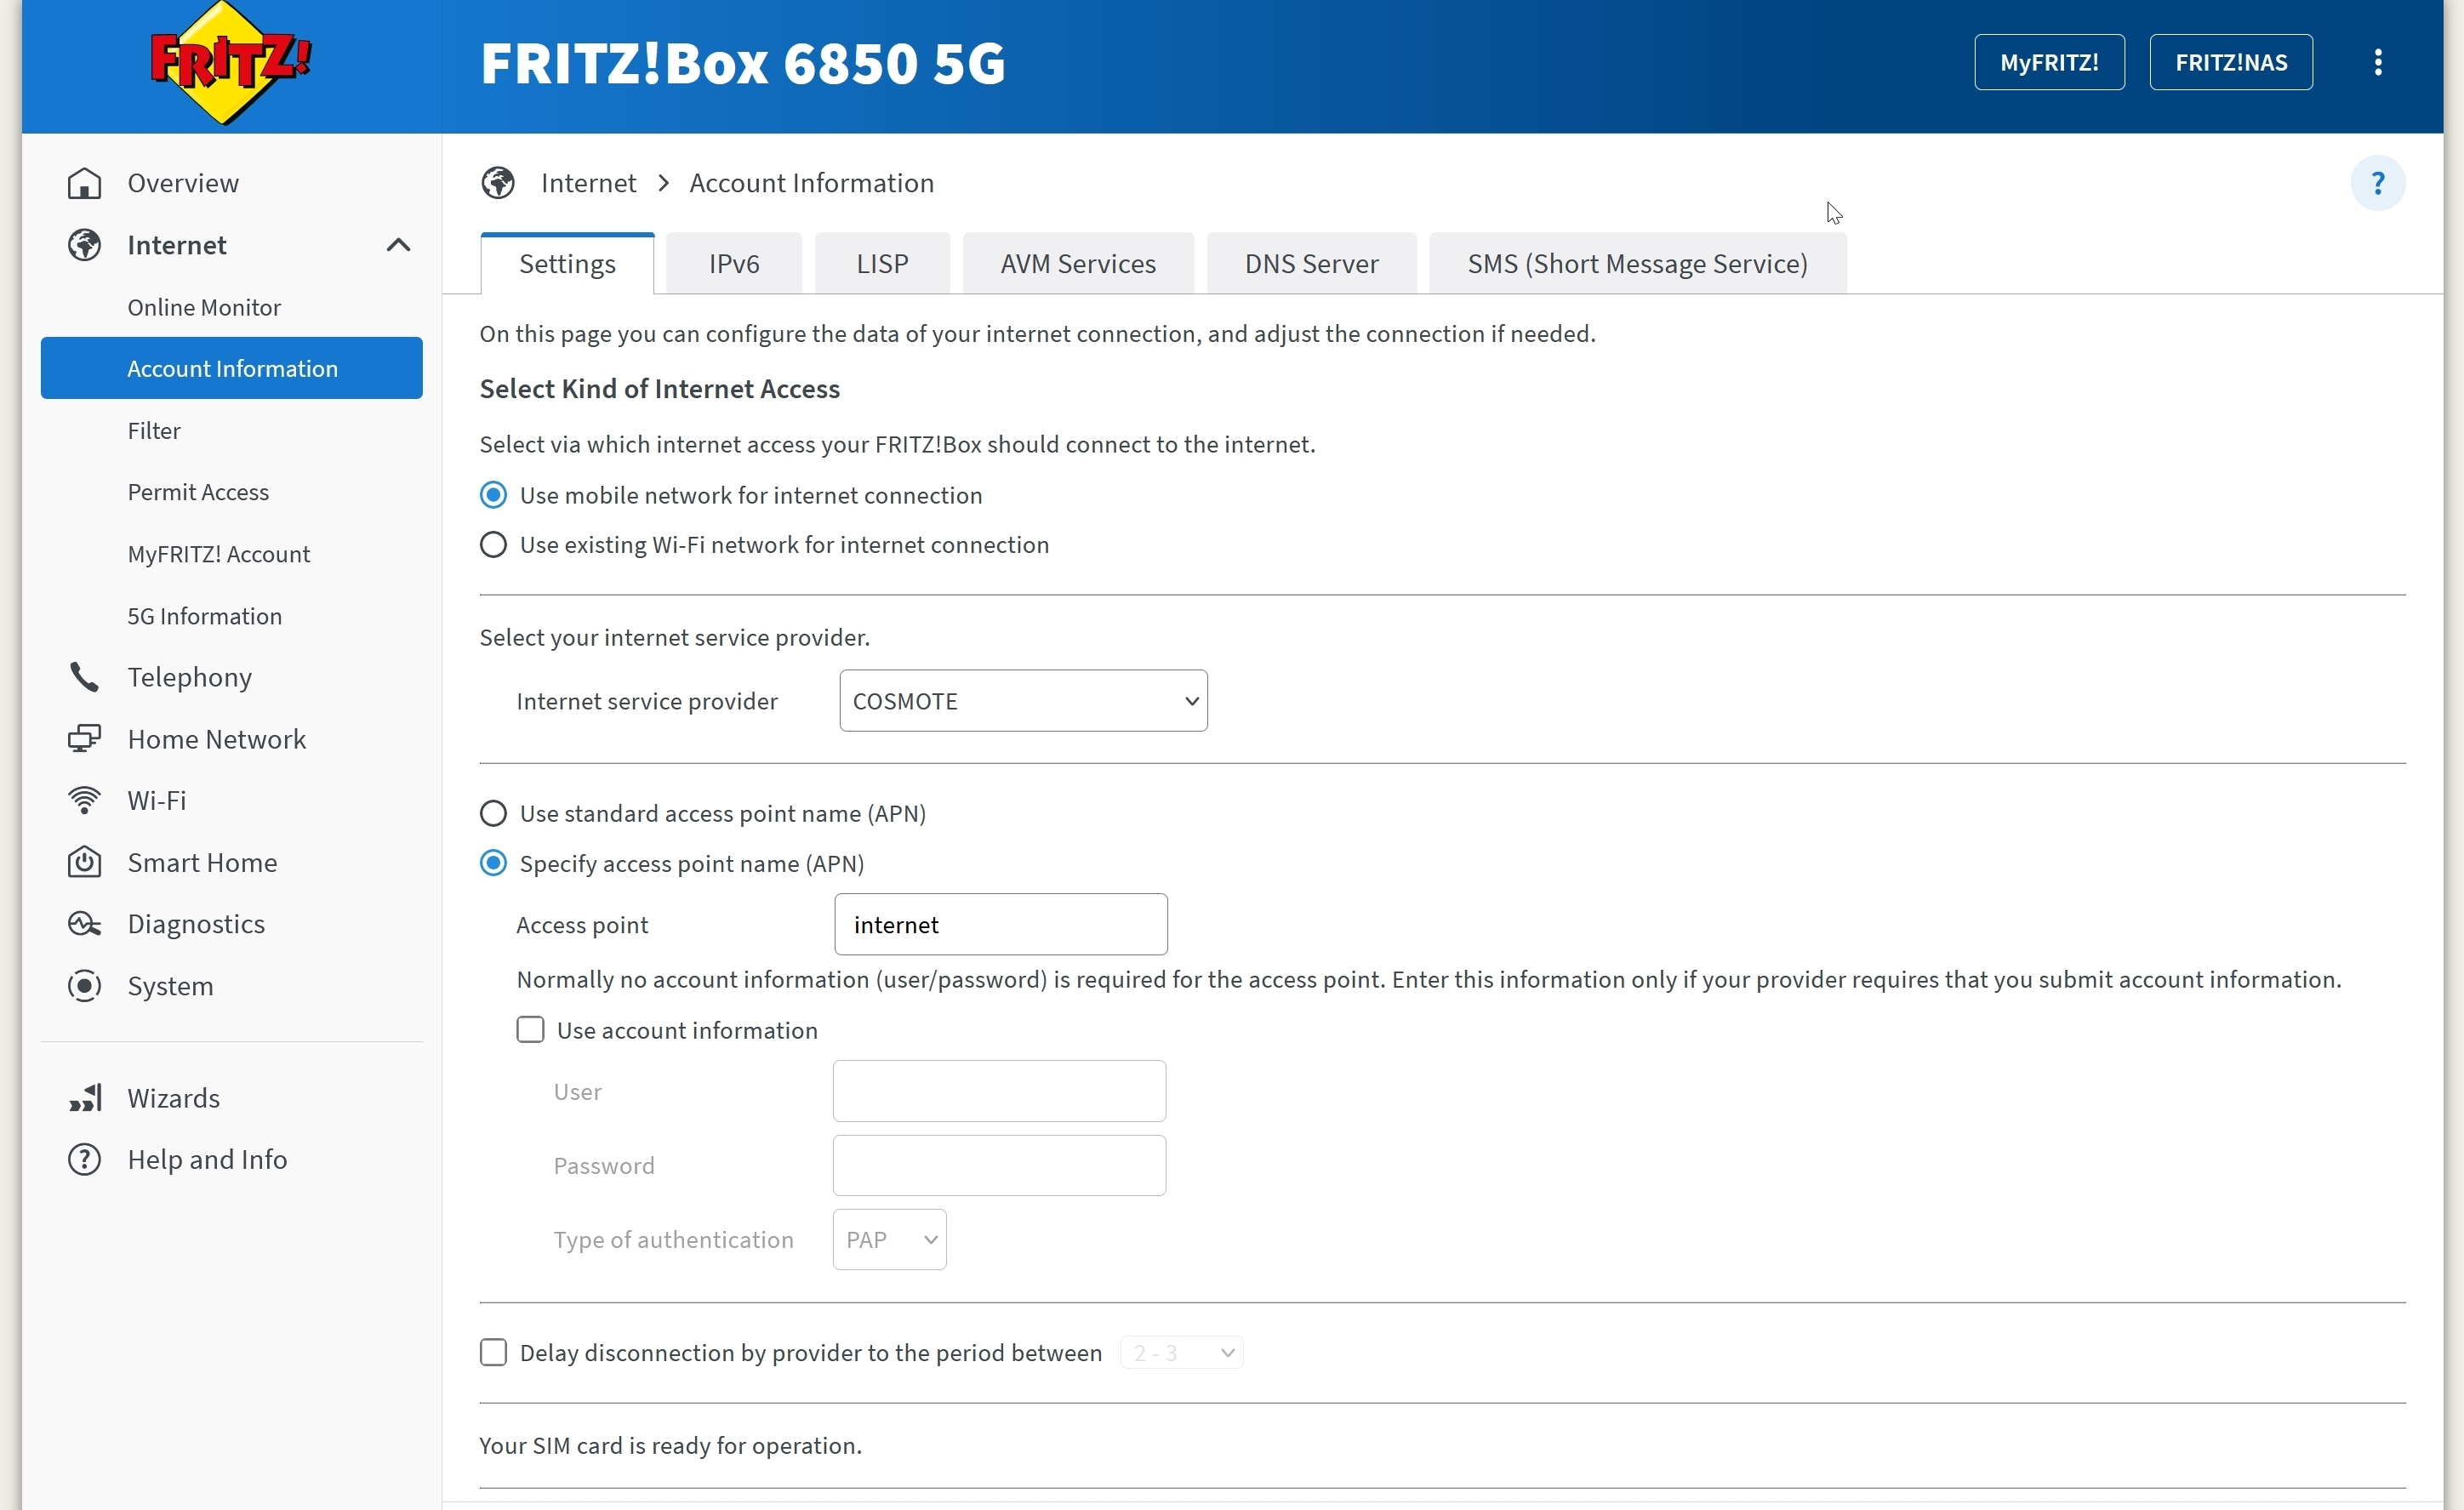Screen dimensions: 2464x1510
Task: Select Specify access point name (APN)
Action: click(493, 863)
